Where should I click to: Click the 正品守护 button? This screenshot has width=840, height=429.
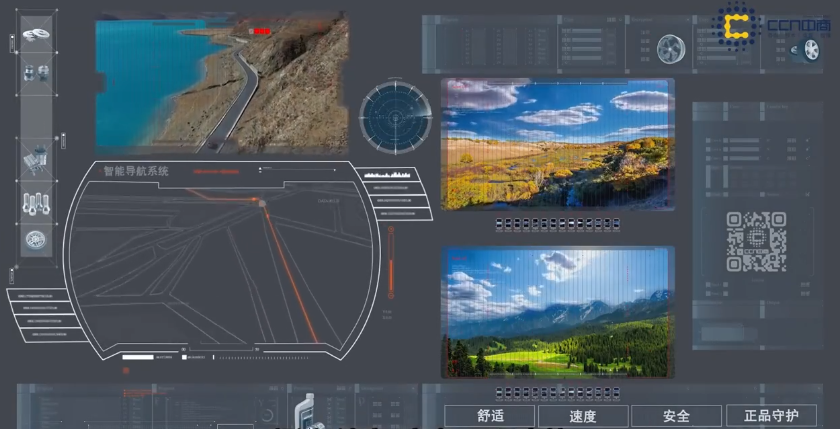772,416
